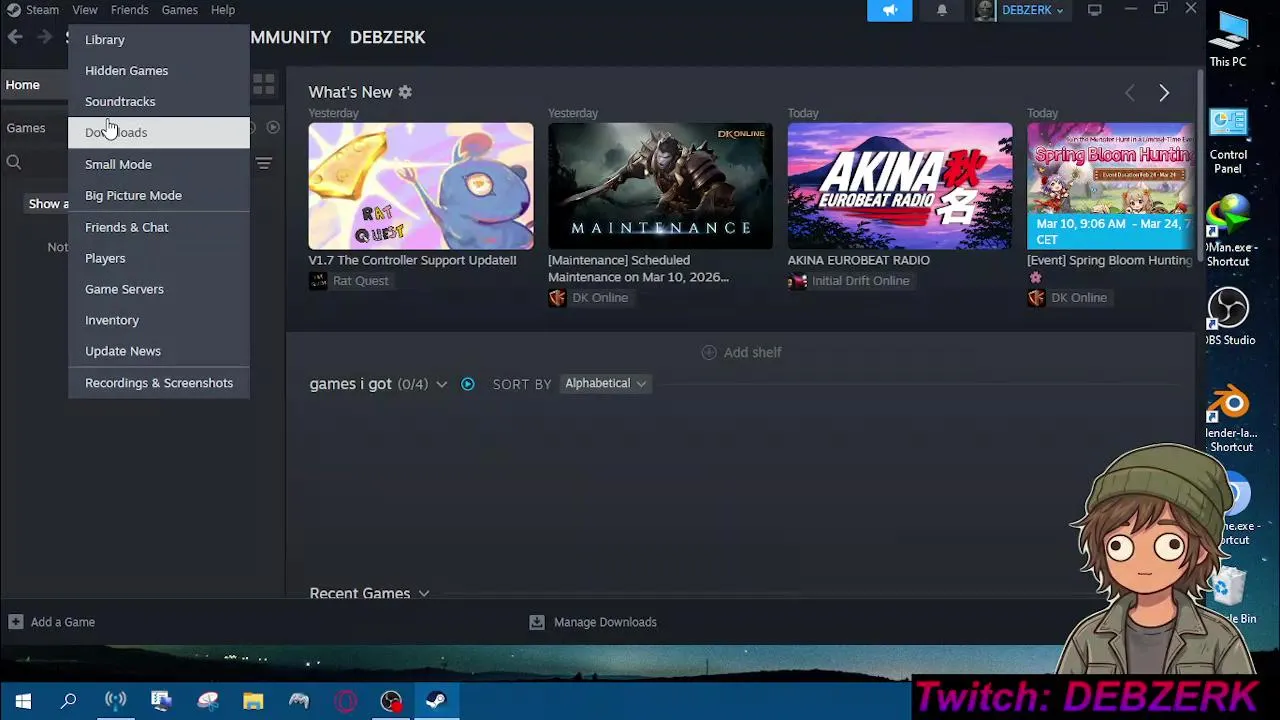This screenshot has width=1280, height=720.
Task: Open library filter options icon
Action: tap(263, 163)
